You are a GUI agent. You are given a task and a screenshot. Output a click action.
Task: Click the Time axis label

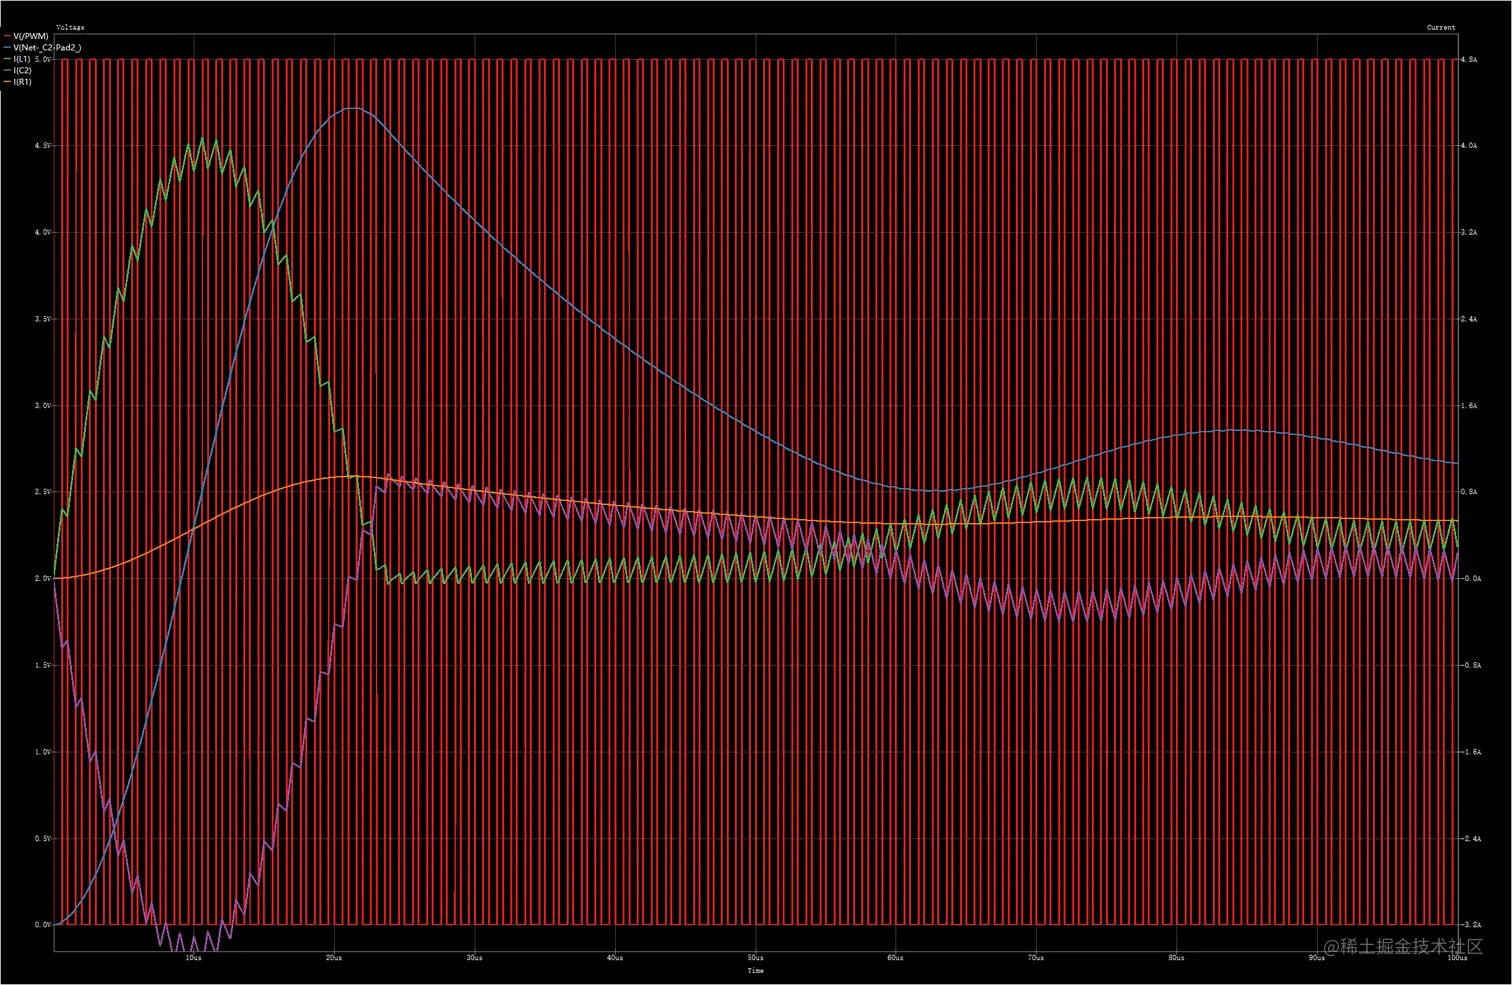coord(756,971)
